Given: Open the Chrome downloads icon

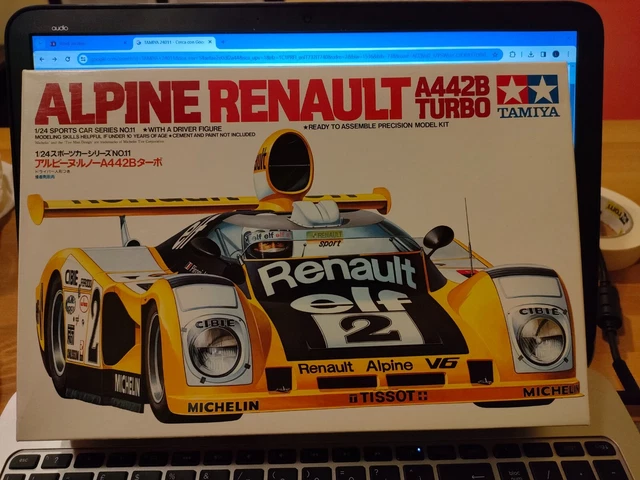Looking at the screenshot, I should [x=531, y=54].
